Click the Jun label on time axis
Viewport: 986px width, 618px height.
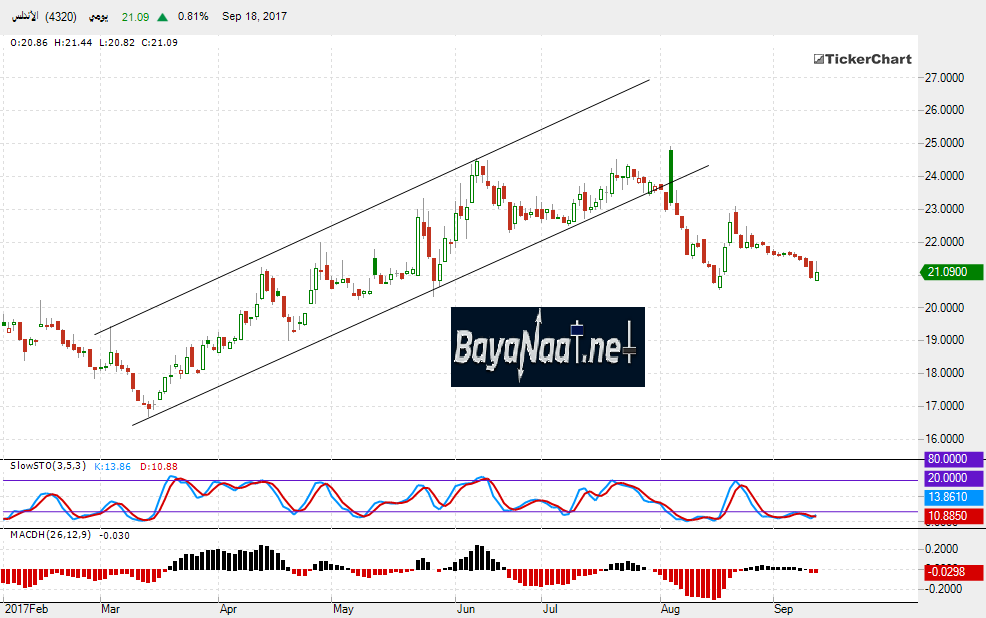click(x=466, y=608)
